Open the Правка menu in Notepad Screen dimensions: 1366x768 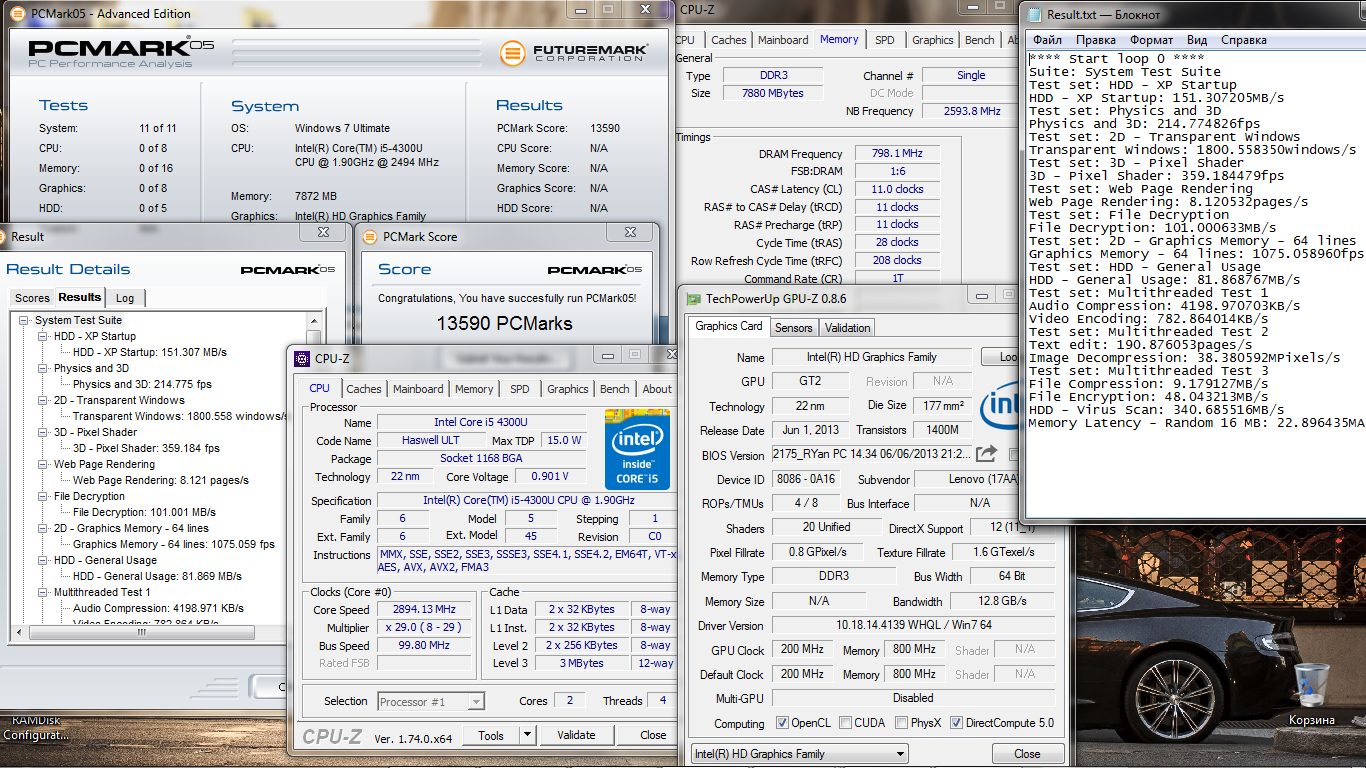1096,40
